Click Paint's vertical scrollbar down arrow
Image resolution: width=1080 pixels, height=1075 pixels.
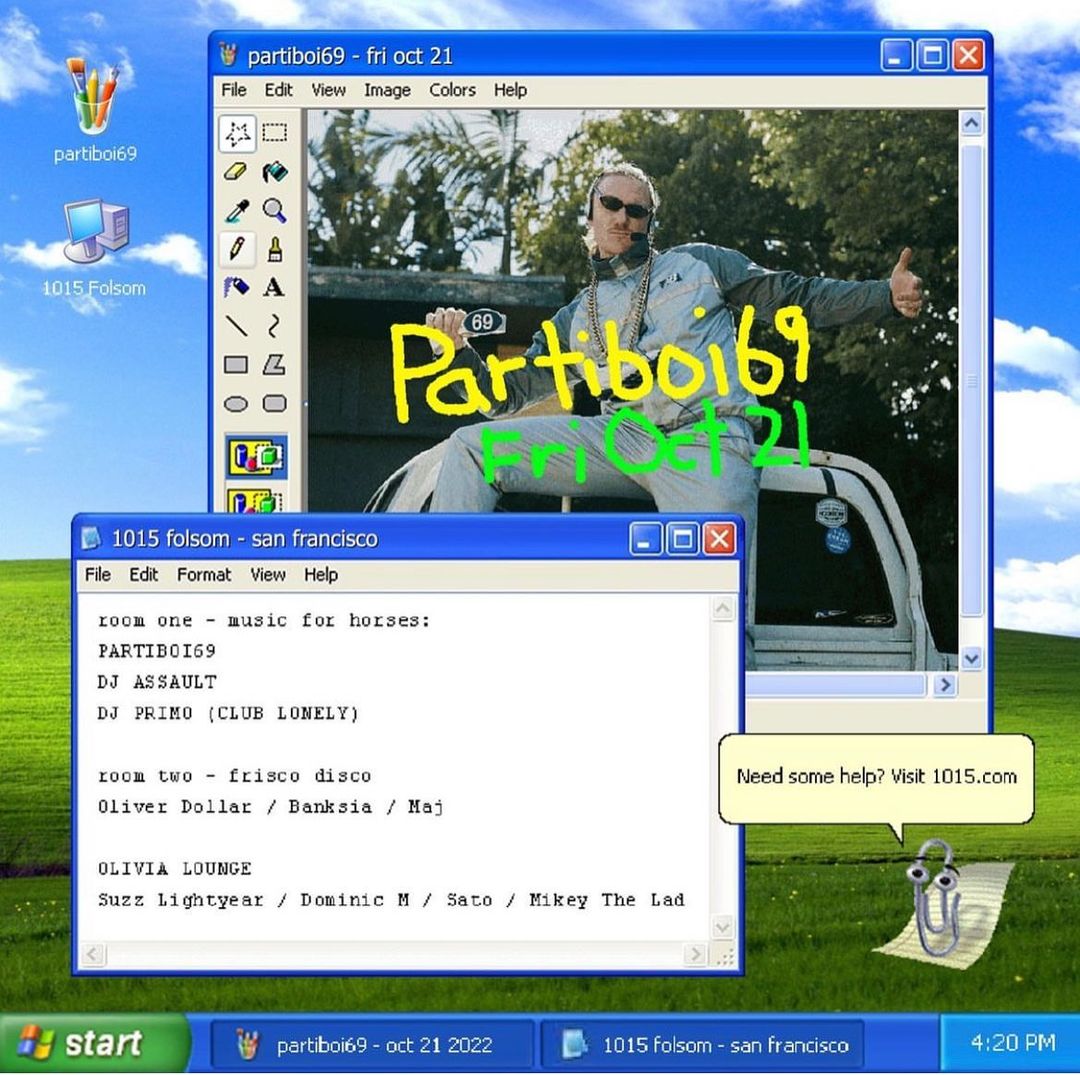coord(971,657)
